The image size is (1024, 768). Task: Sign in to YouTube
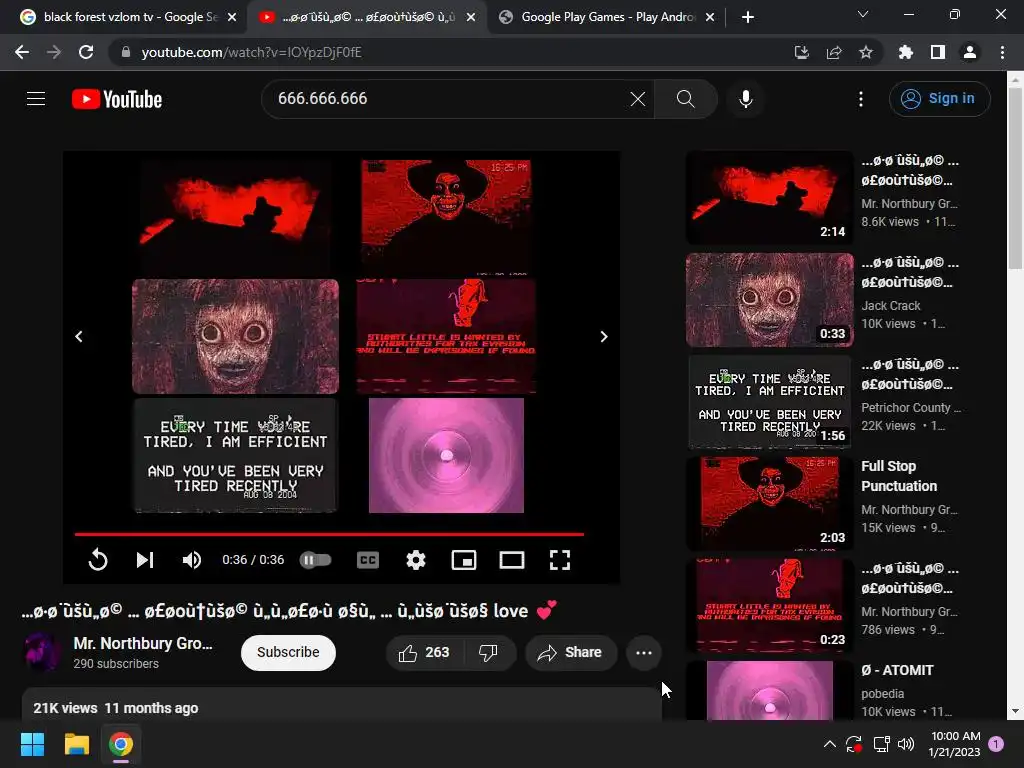[939, 99]
